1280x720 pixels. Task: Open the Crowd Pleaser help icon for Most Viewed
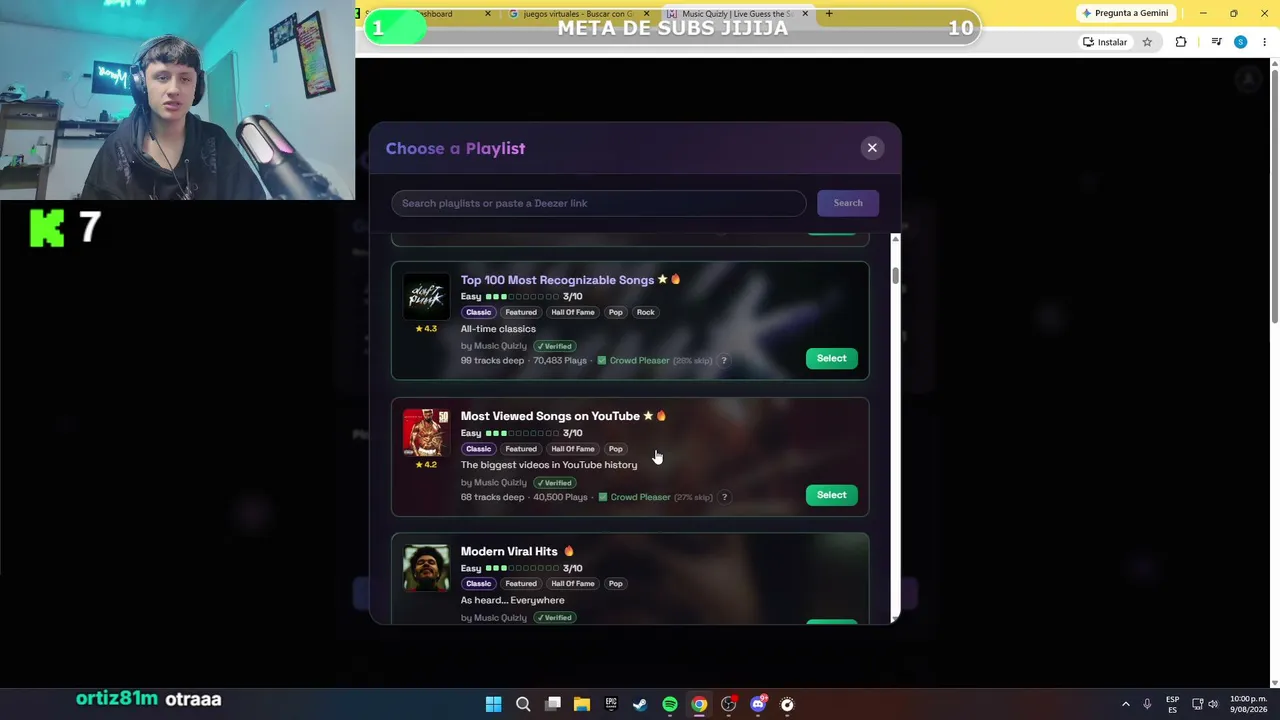(725, 497)
